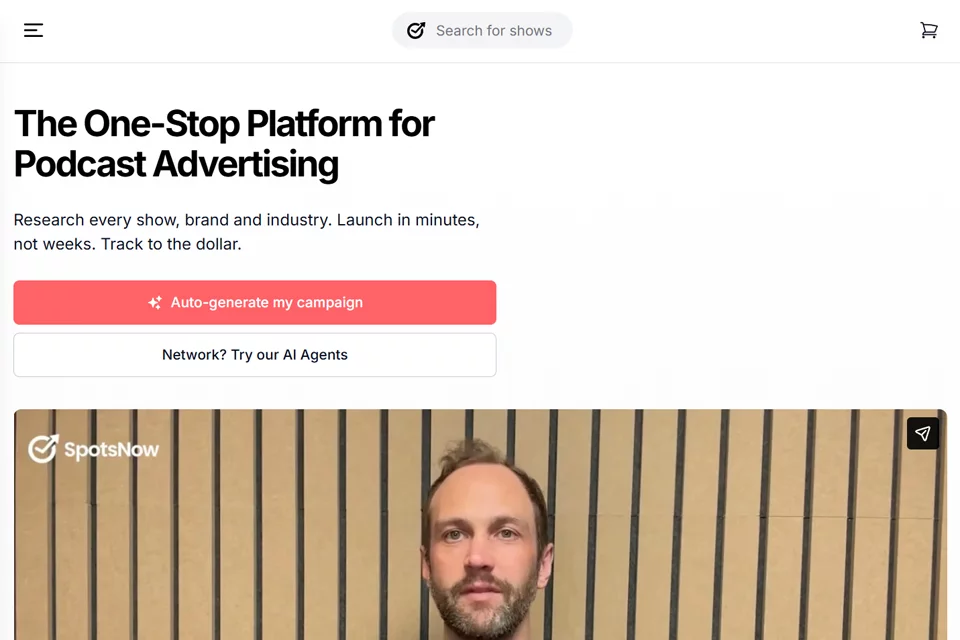Click the sparkle icon on Auto-generate button
960x640 pixels.
click(x=155, y=303)
